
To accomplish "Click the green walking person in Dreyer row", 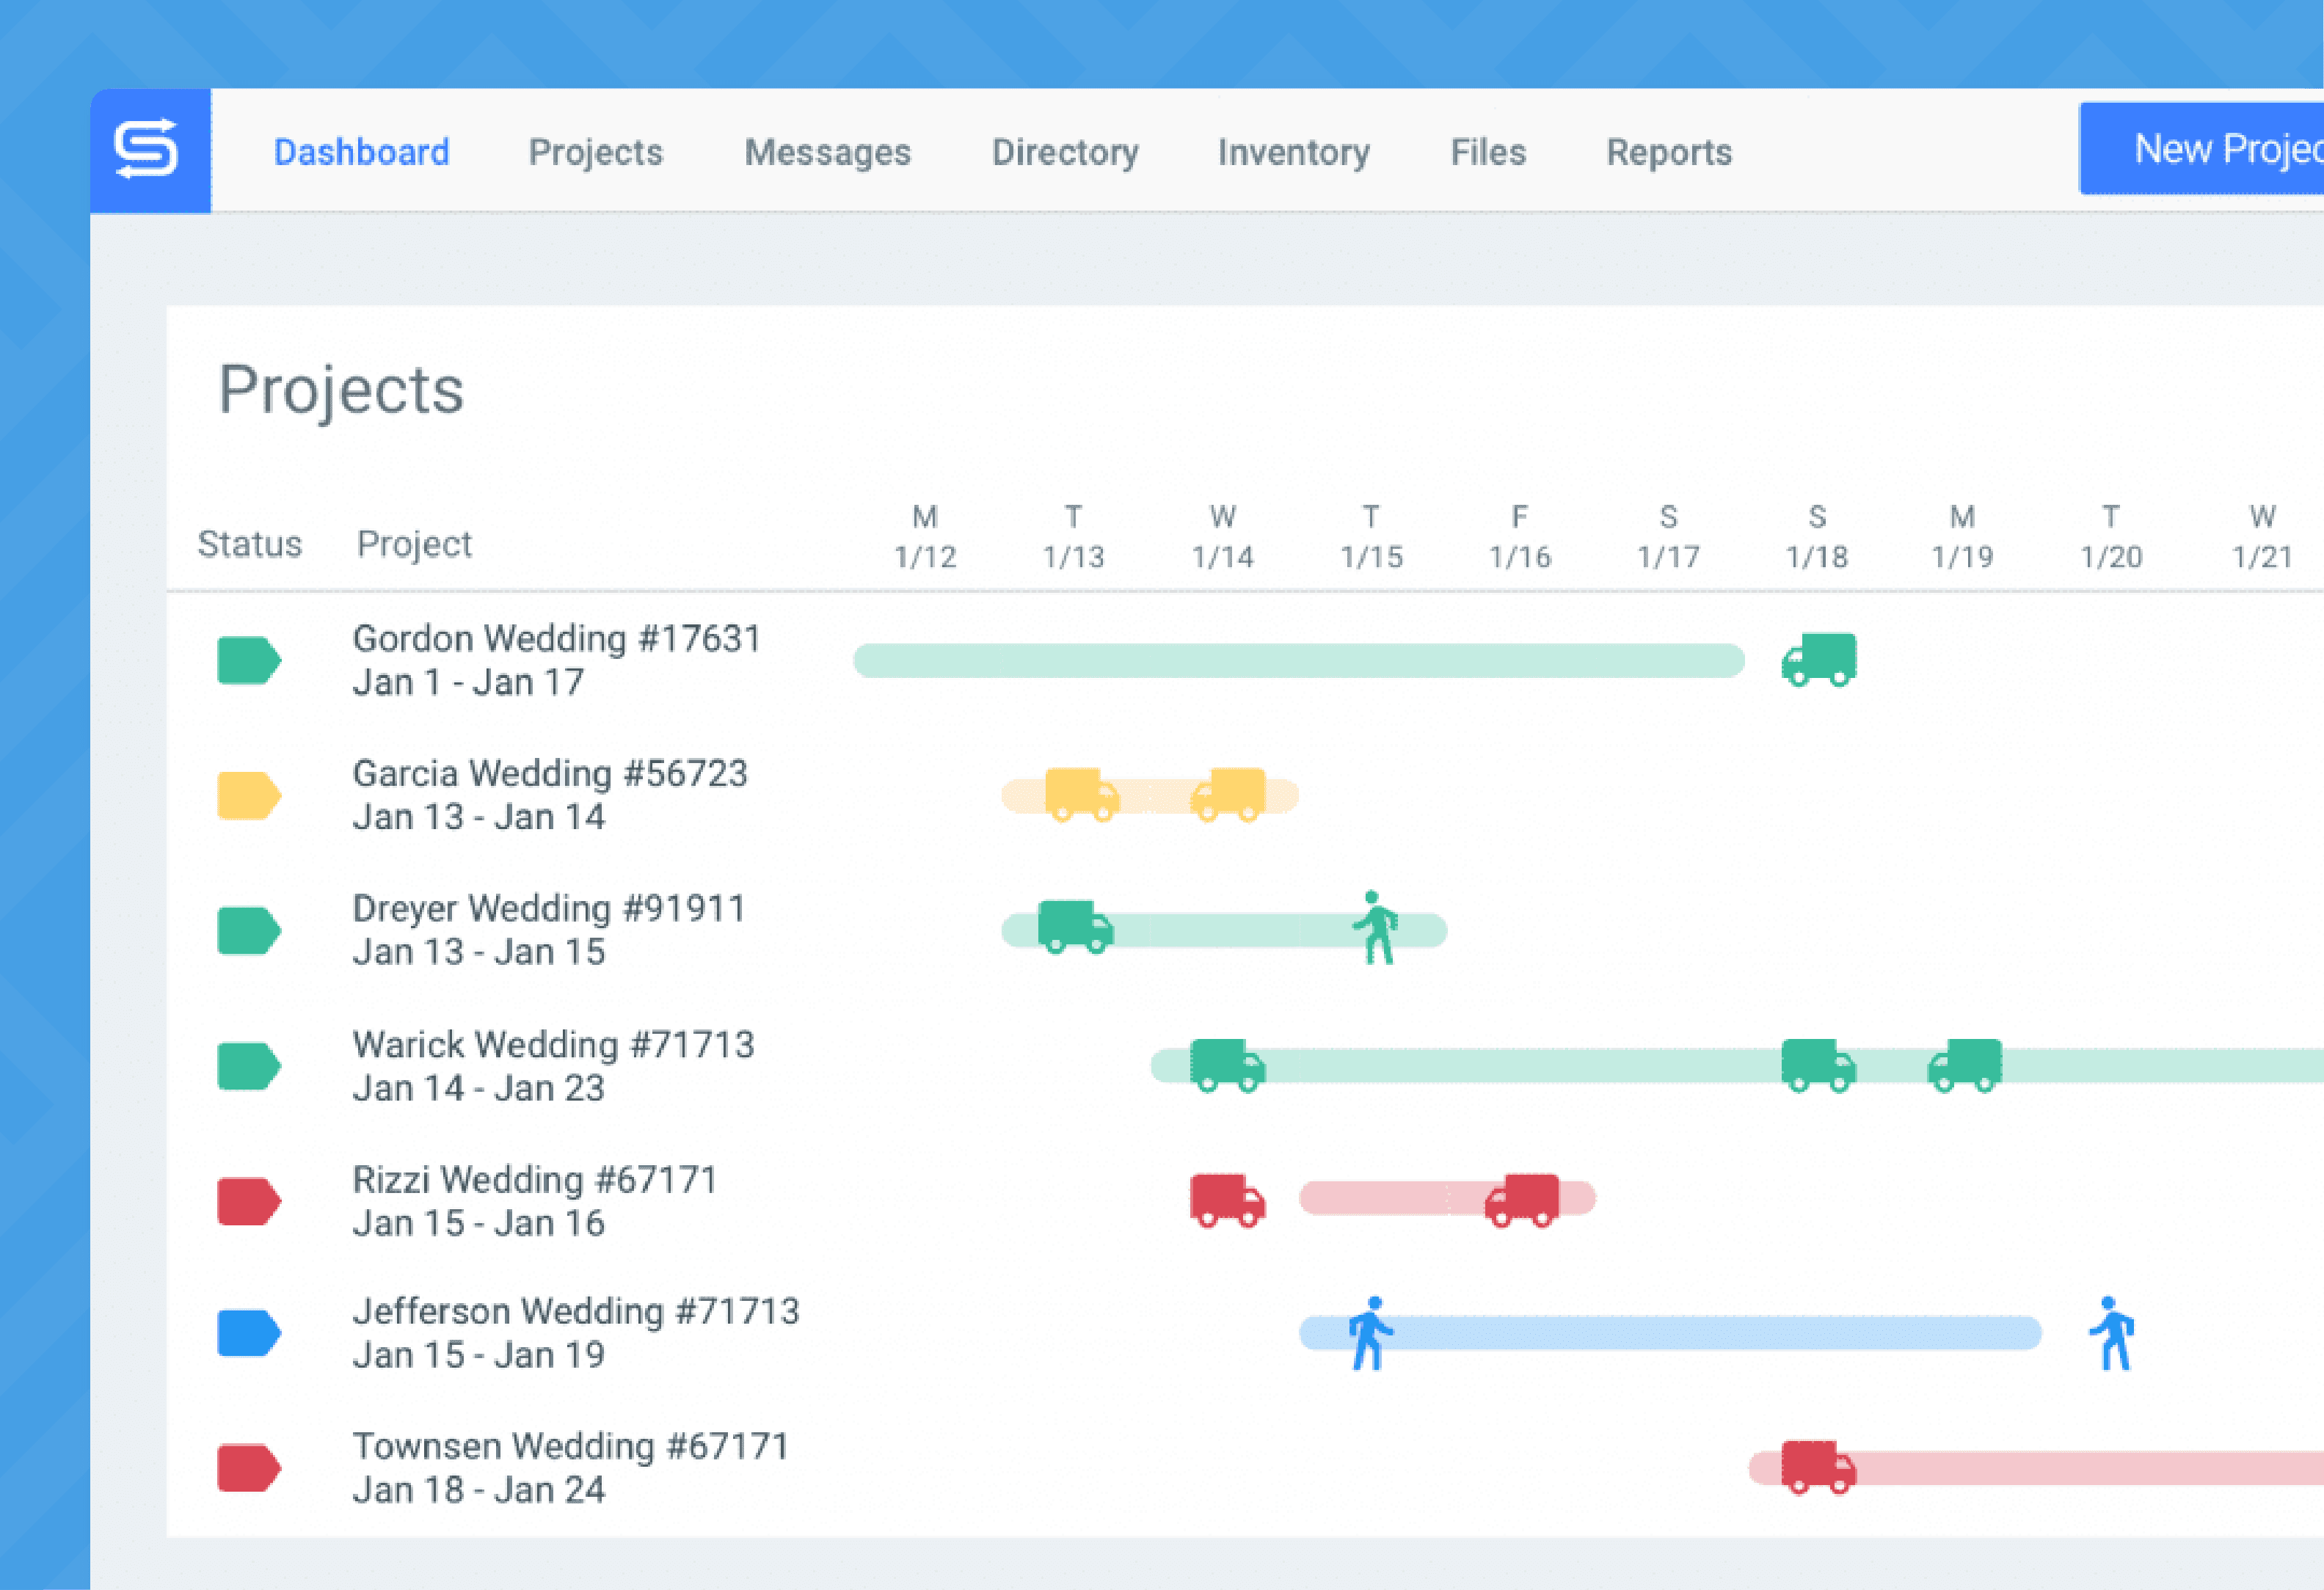I will click(1376, 928).
